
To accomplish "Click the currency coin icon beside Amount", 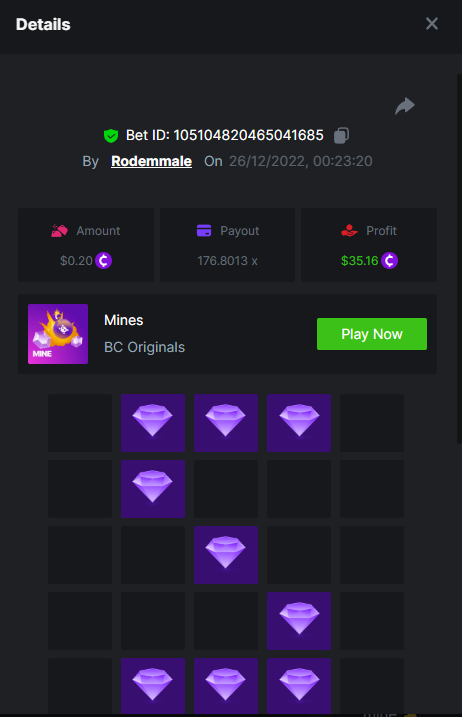I will coord(103,261).
